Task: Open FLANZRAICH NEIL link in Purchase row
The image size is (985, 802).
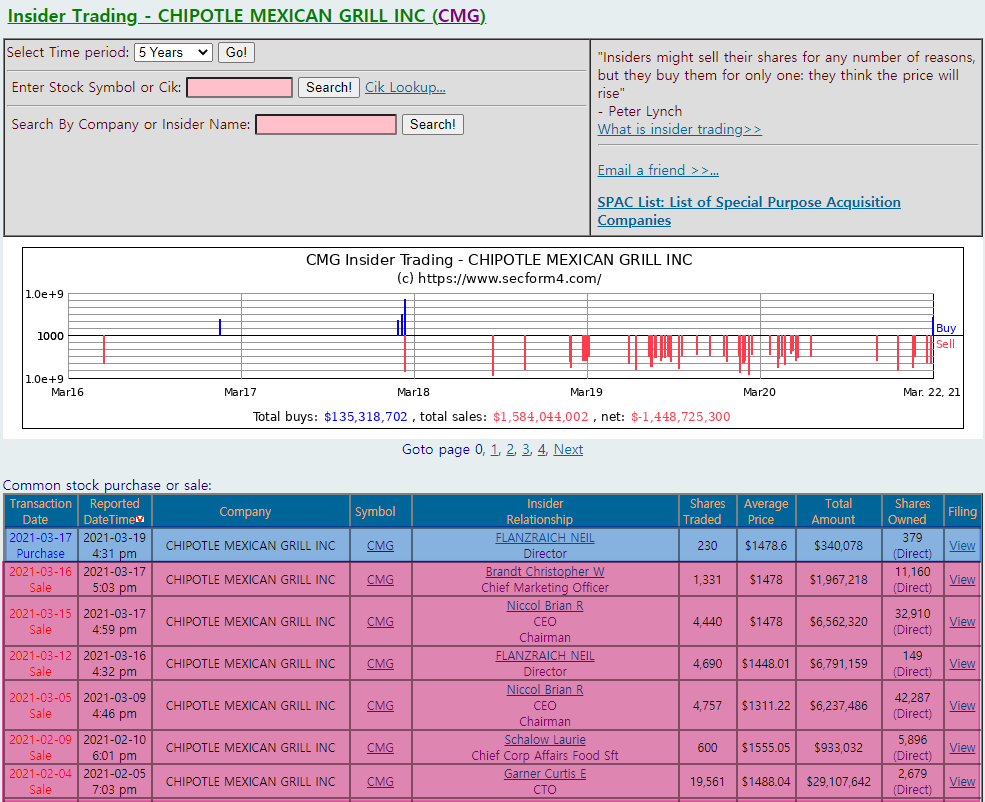Action: (545, 538)
